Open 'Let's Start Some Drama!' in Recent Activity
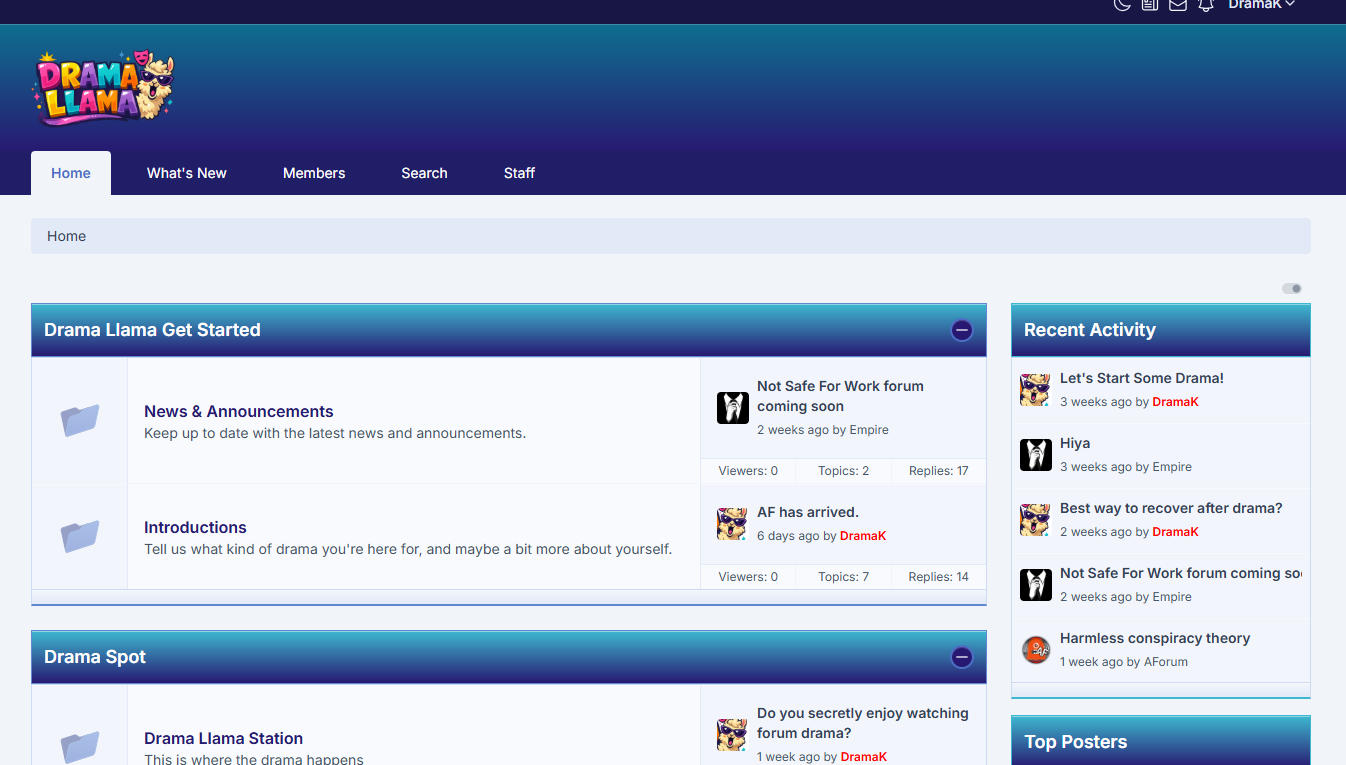The height and width of the screenshot is (765, 1346). click(x=1142, y=378)
